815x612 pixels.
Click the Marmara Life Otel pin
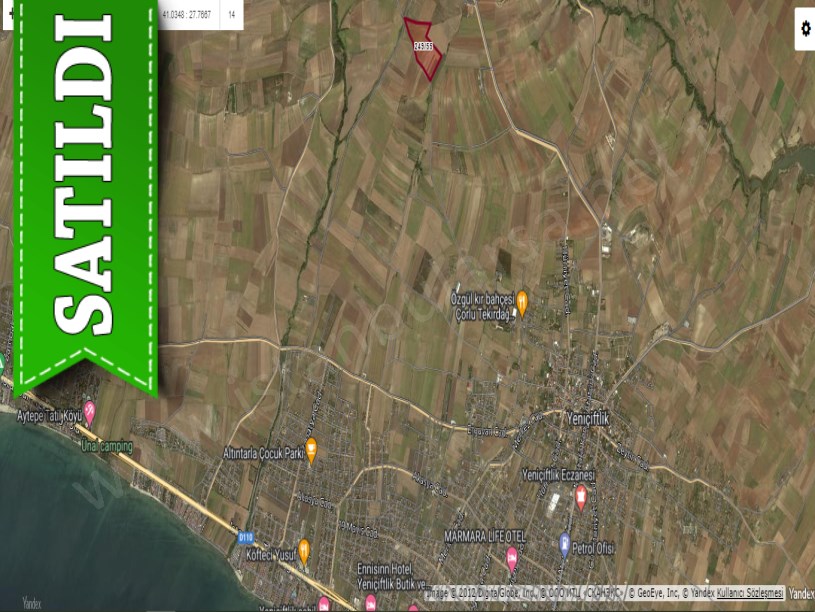(512, 558)
